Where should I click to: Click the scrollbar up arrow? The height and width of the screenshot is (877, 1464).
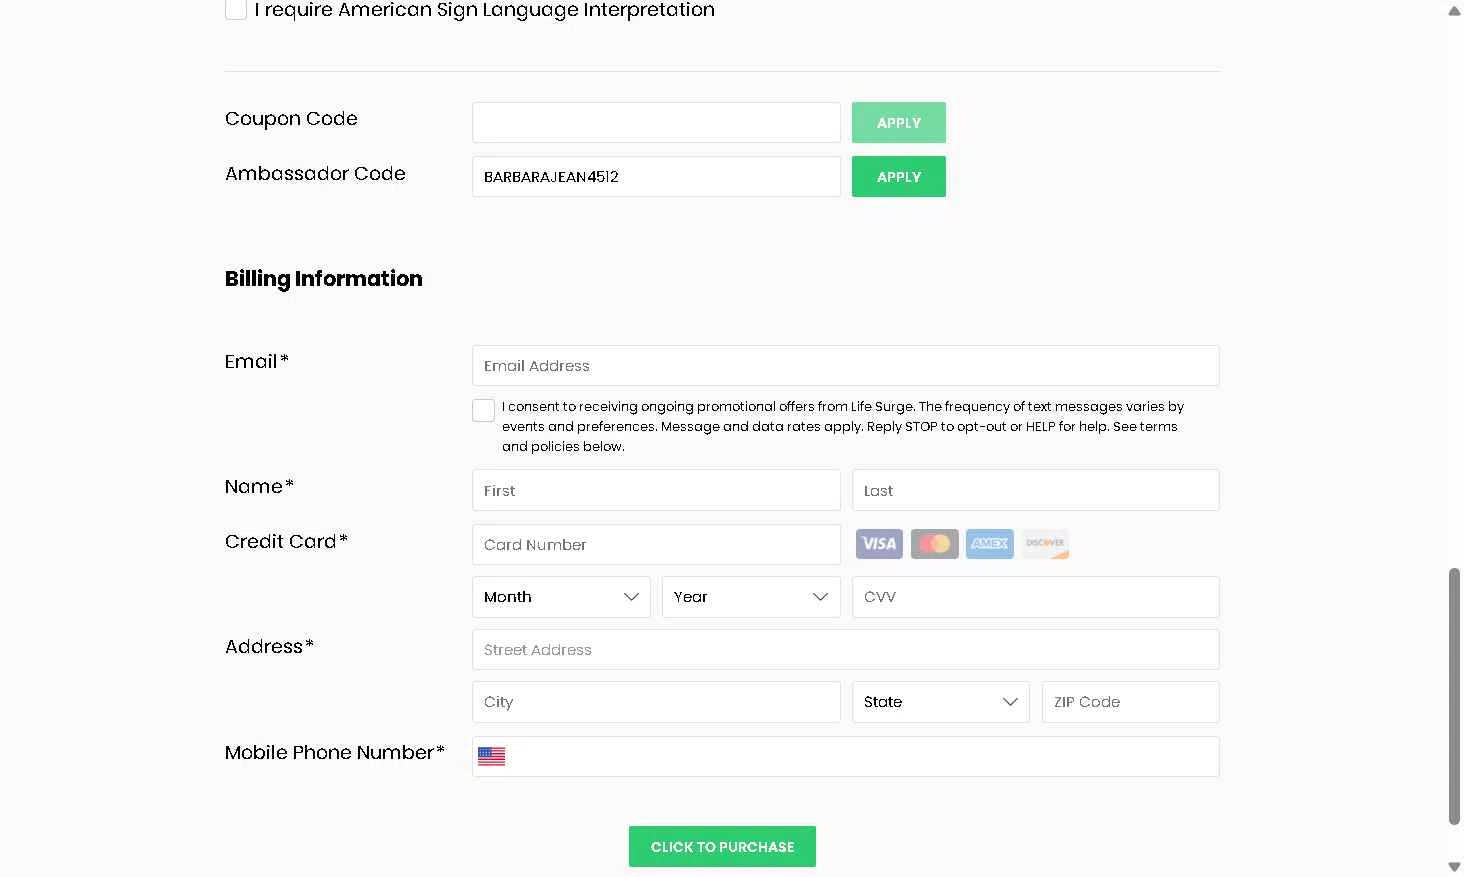[x=1454, y=11]
